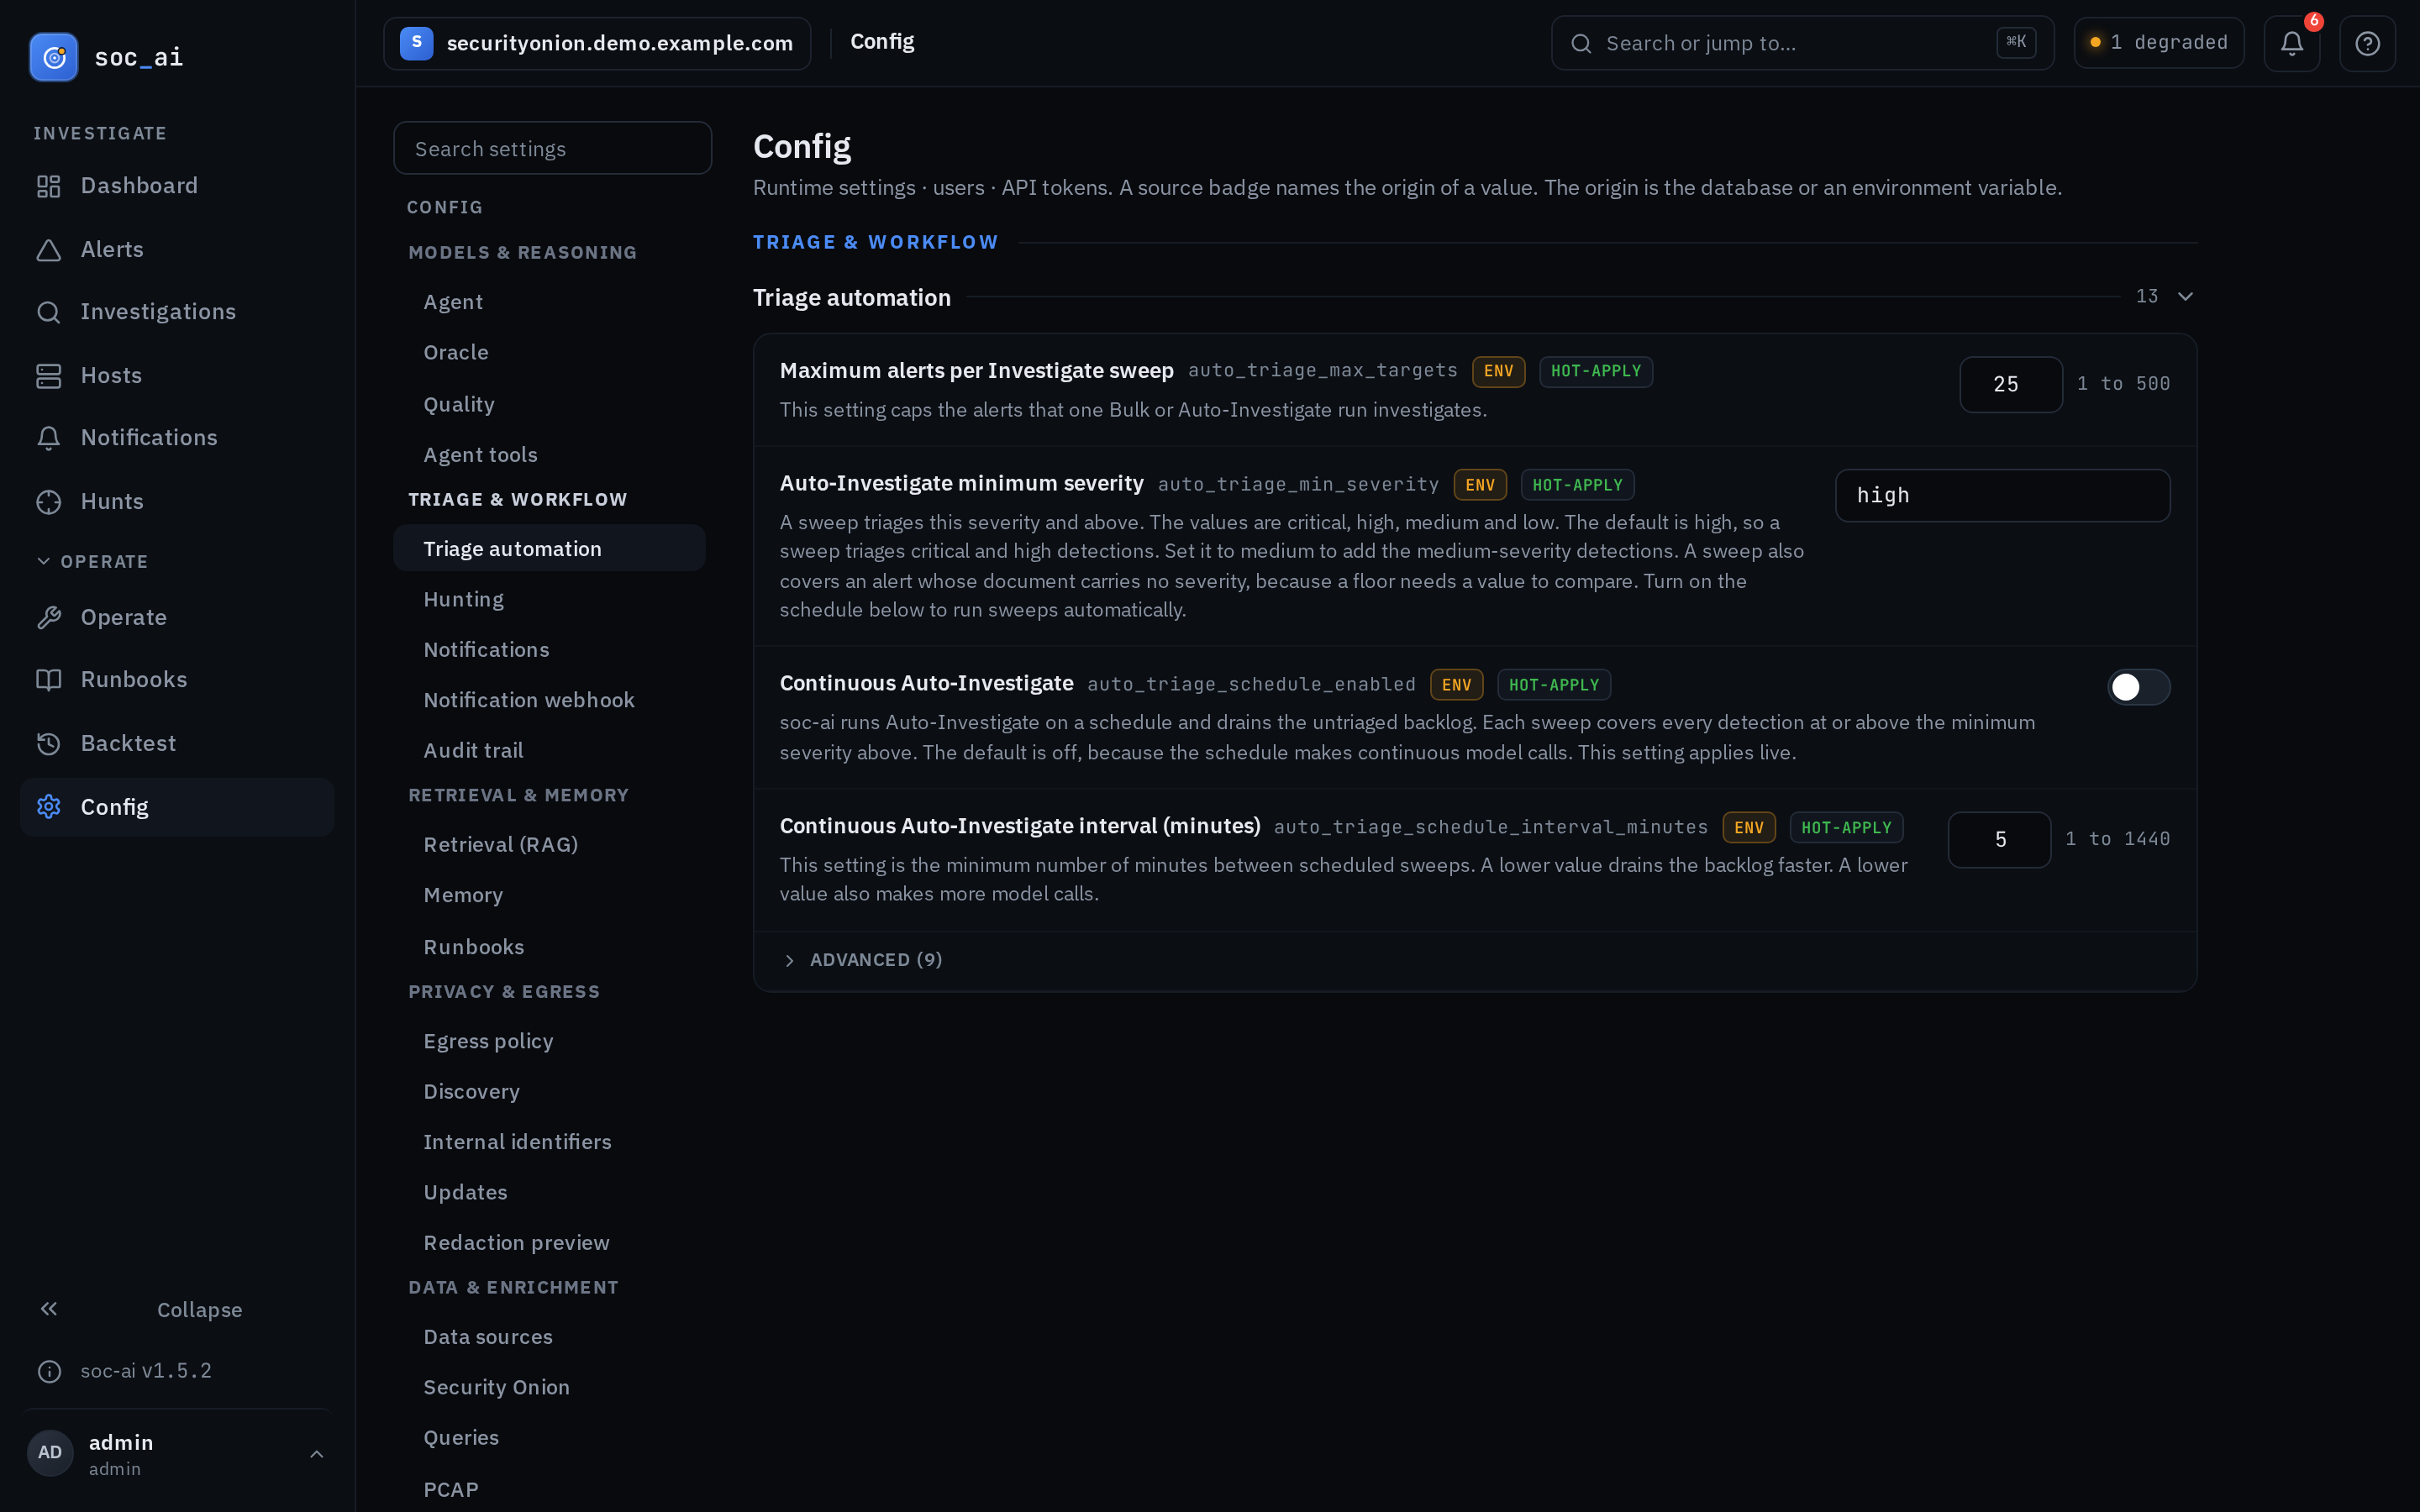Click the soc_ai logo icon
2420x1512 pixels.
tap(54, 57)
